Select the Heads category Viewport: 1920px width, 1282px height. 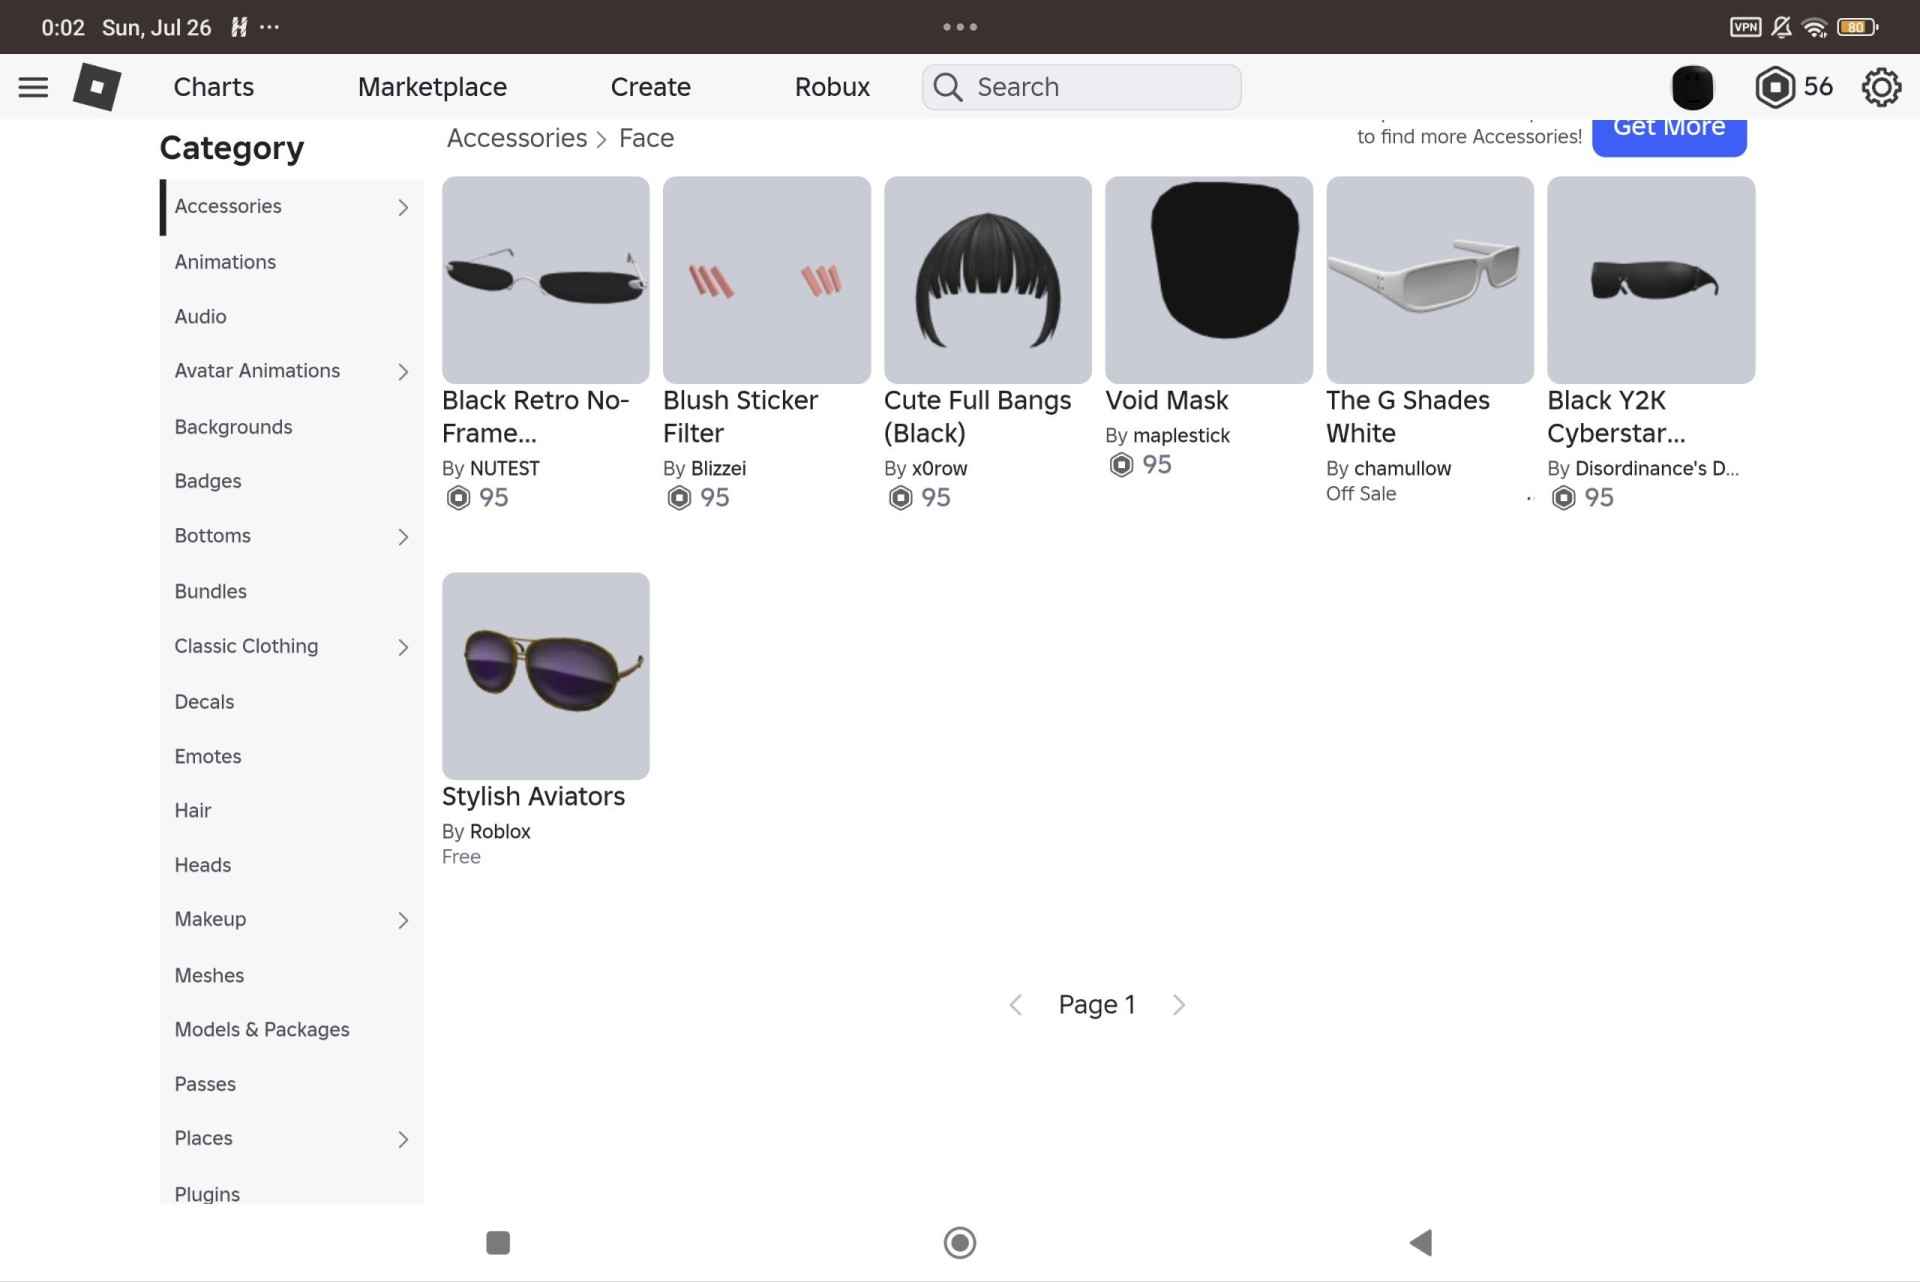tap(292, 865)
